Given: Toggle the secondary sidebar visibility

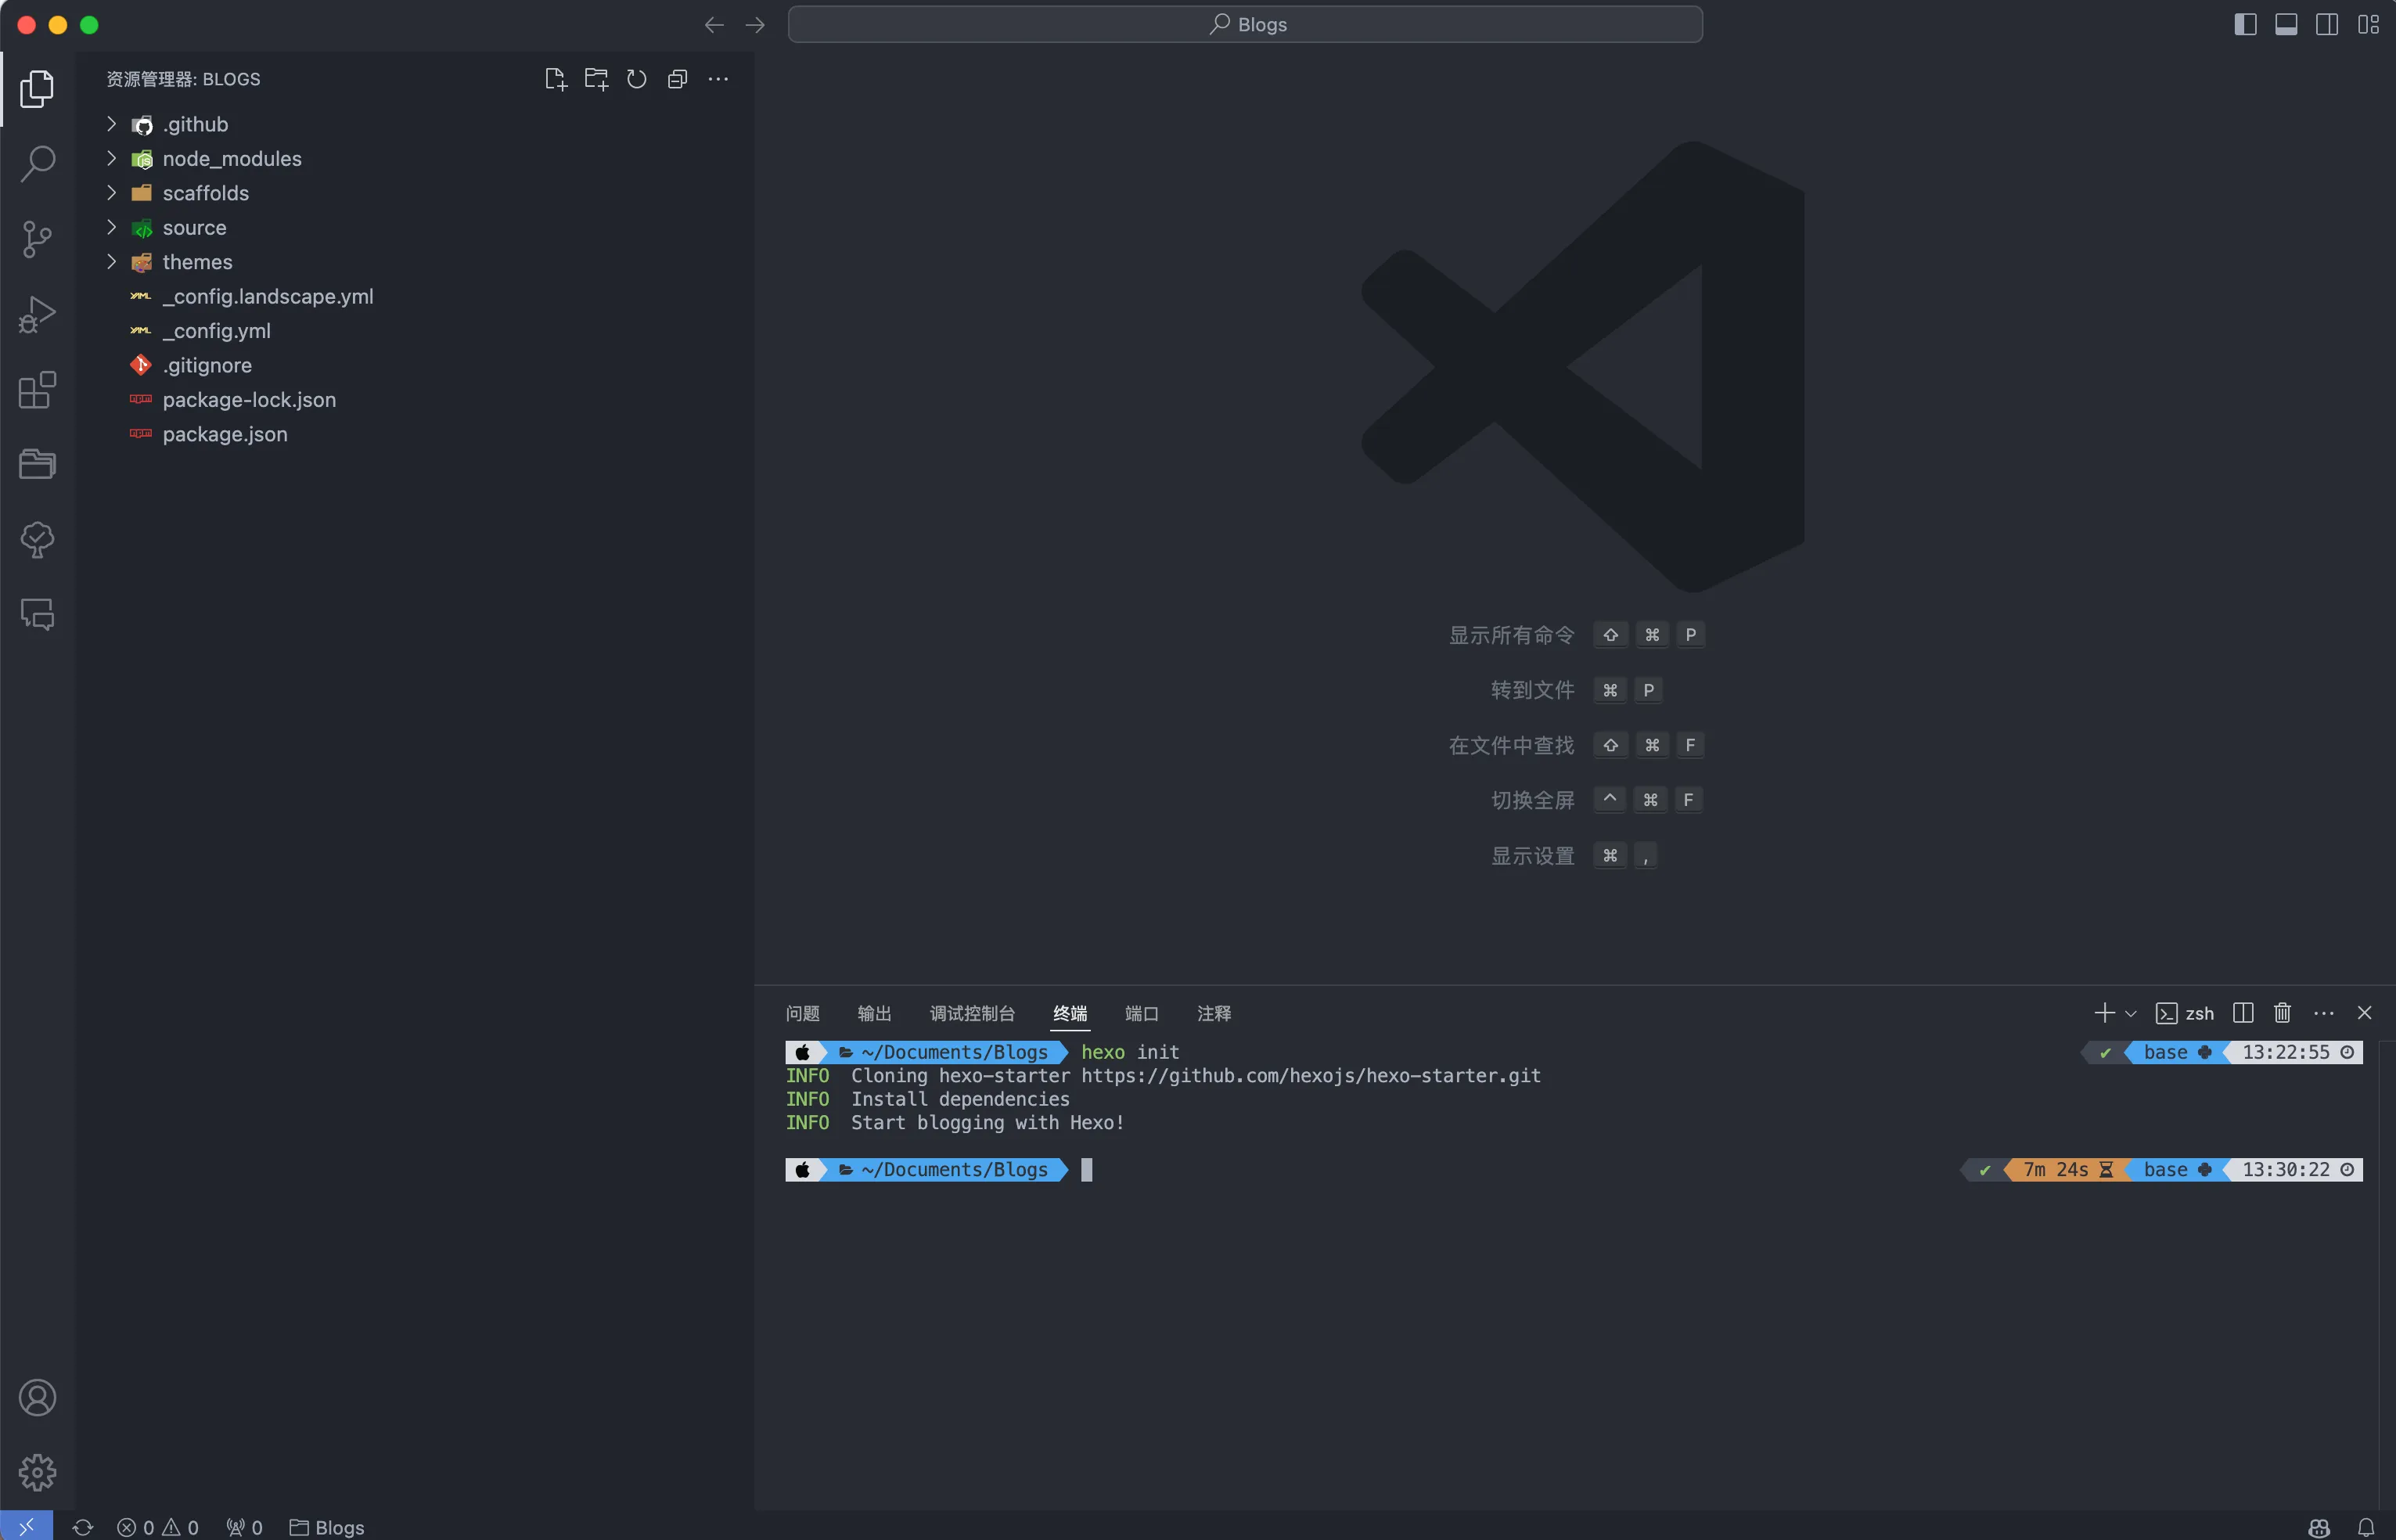Looking at the screenshot, I should [2327, 24].
